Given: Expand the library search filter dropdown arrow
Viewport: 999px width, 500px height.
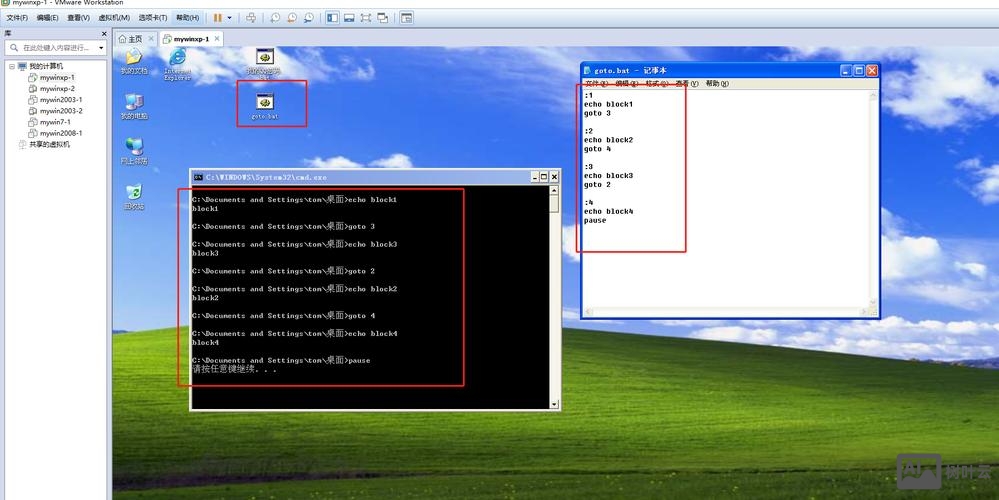Looking at the screenshot, I should tap(101, 47).
